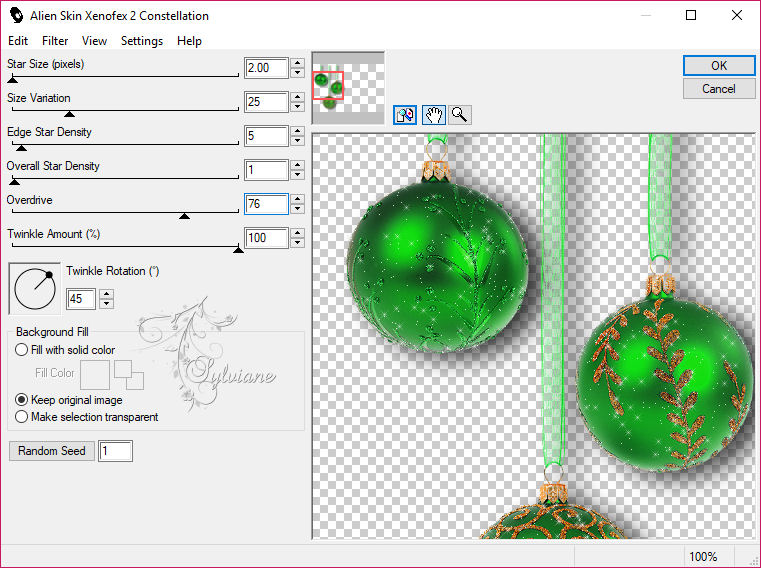Maximize the Constellation dialog window
This screenshot has height=568, width=761.
(691, 16)
